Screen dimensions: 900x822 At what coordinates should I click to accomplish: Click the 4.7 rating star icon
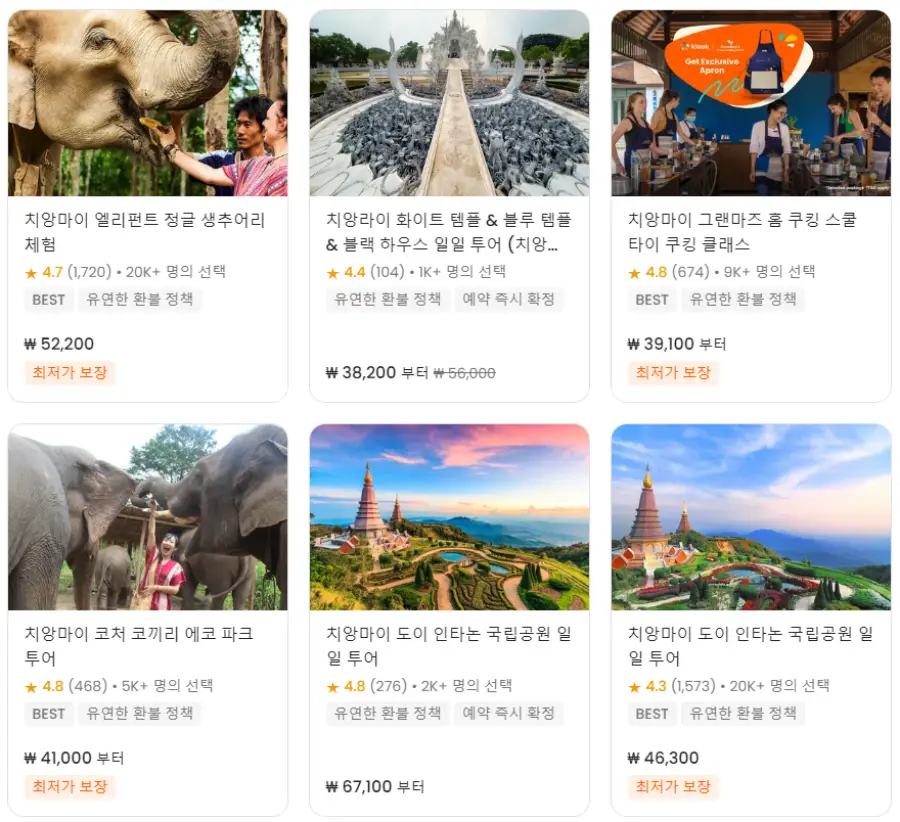click(x=31, y=273)
